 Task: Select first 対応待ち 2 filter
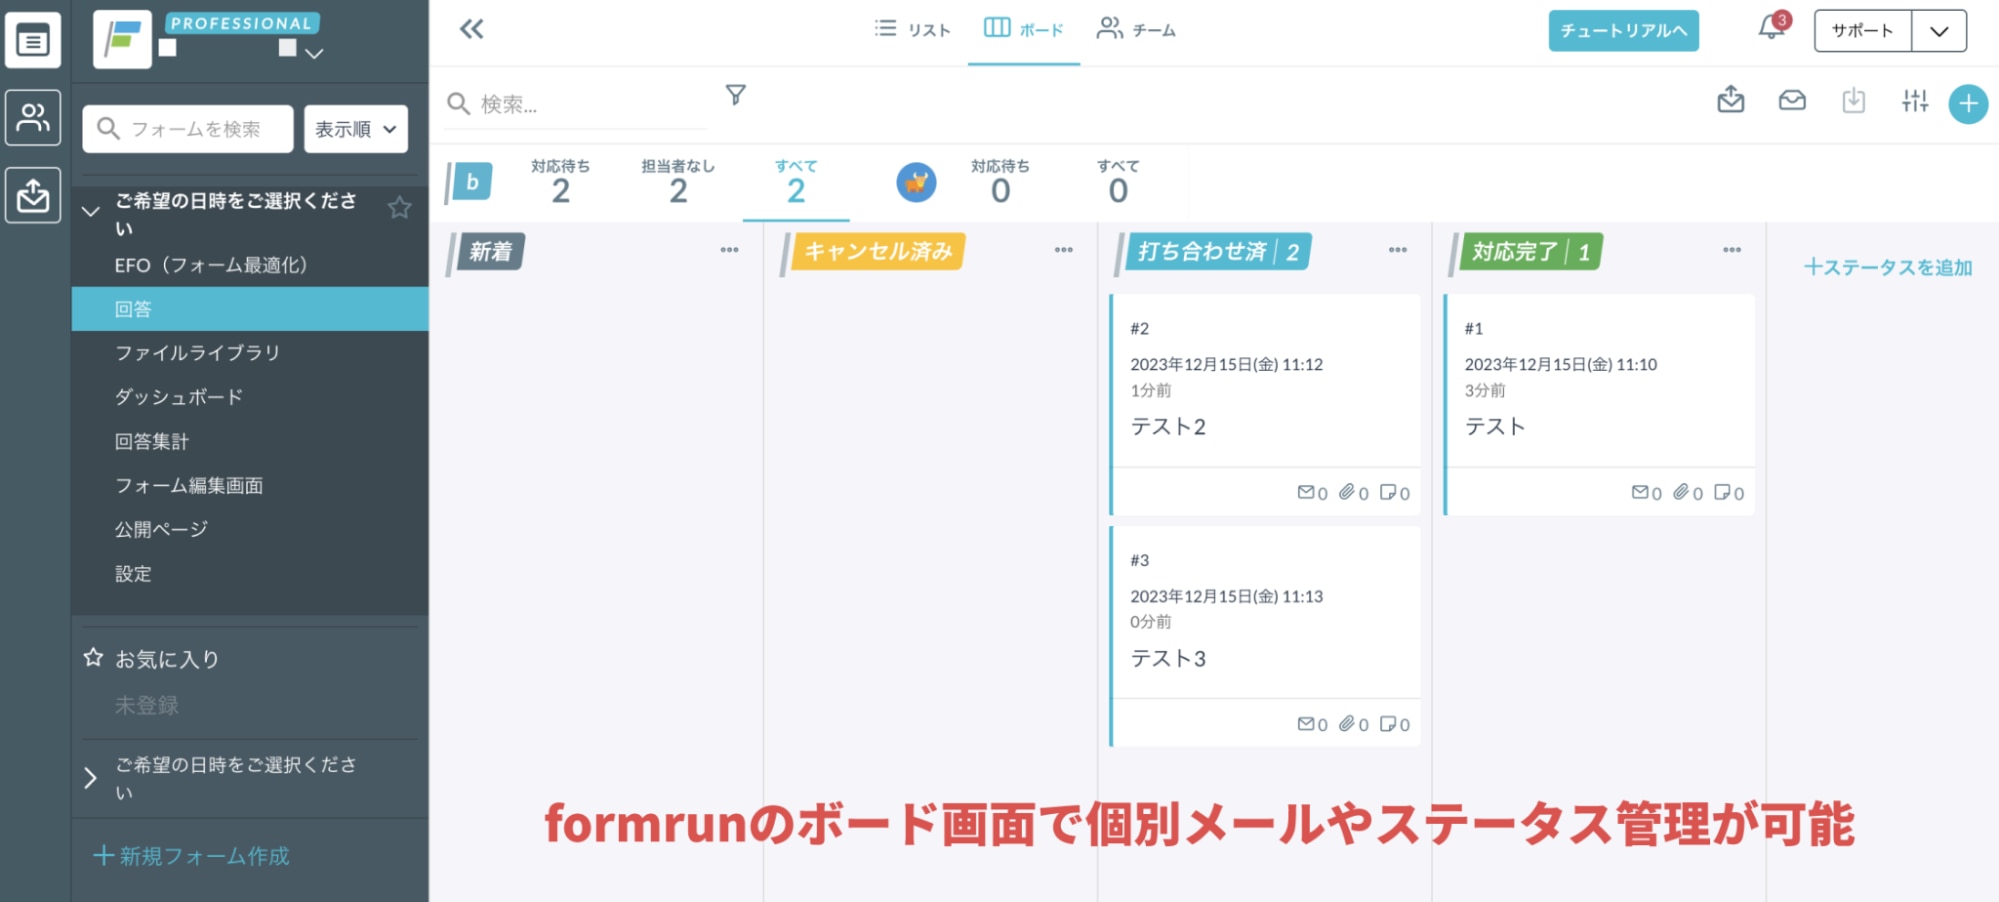[561, 182]
